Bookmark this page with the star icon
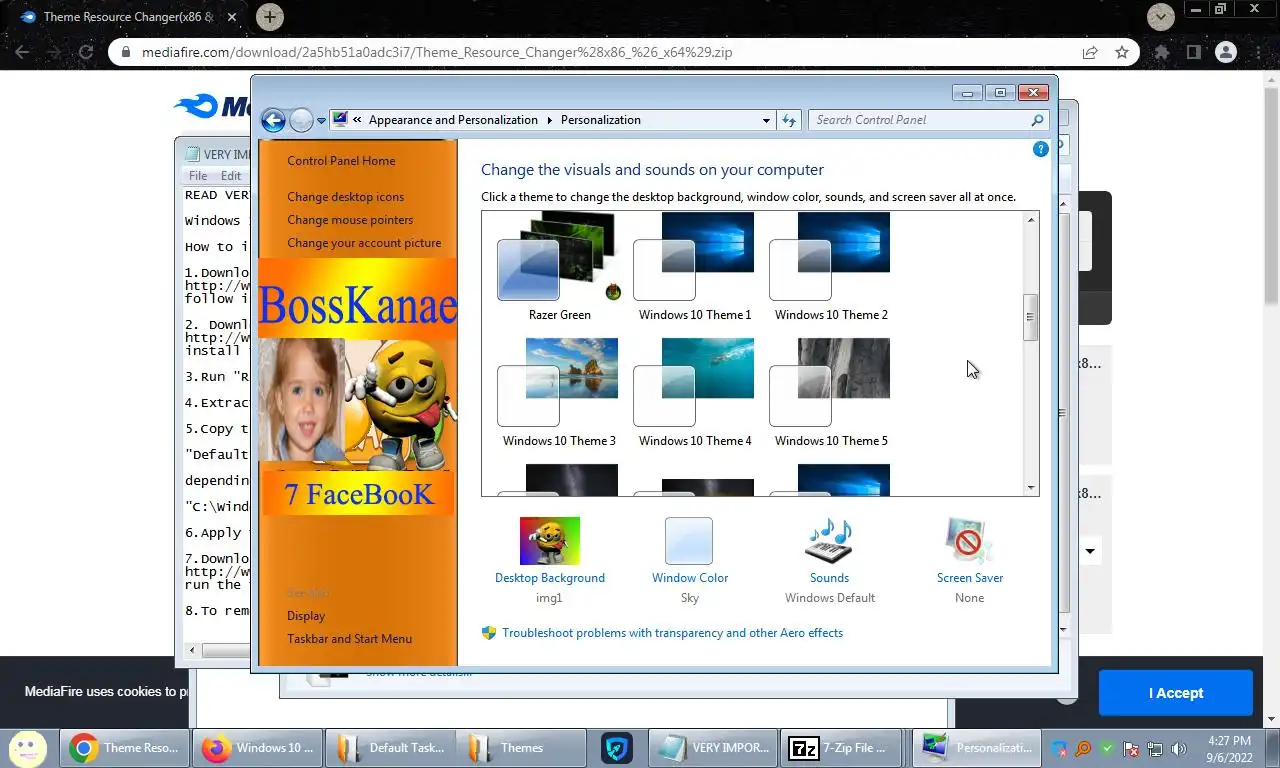The image size is (1280, 768). (x=1122, y=52)
